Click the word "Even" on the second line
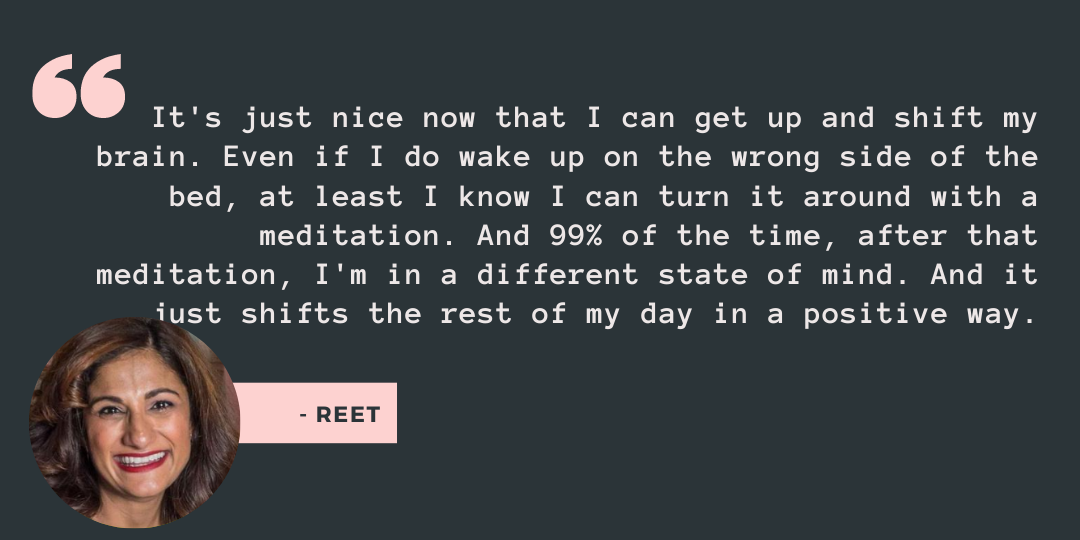 259,157
